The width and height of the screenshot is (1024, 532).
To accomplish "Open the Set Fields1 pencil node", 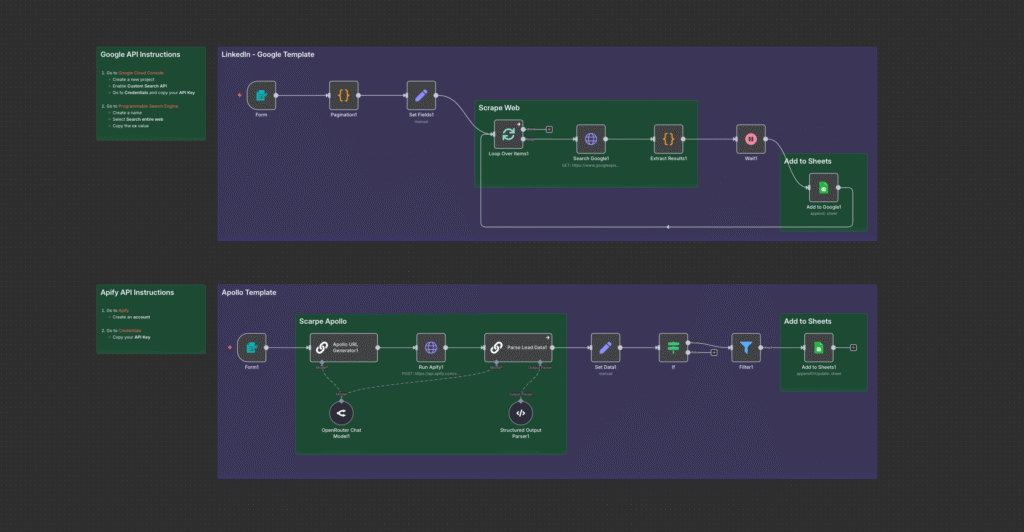I will point(421,96).
